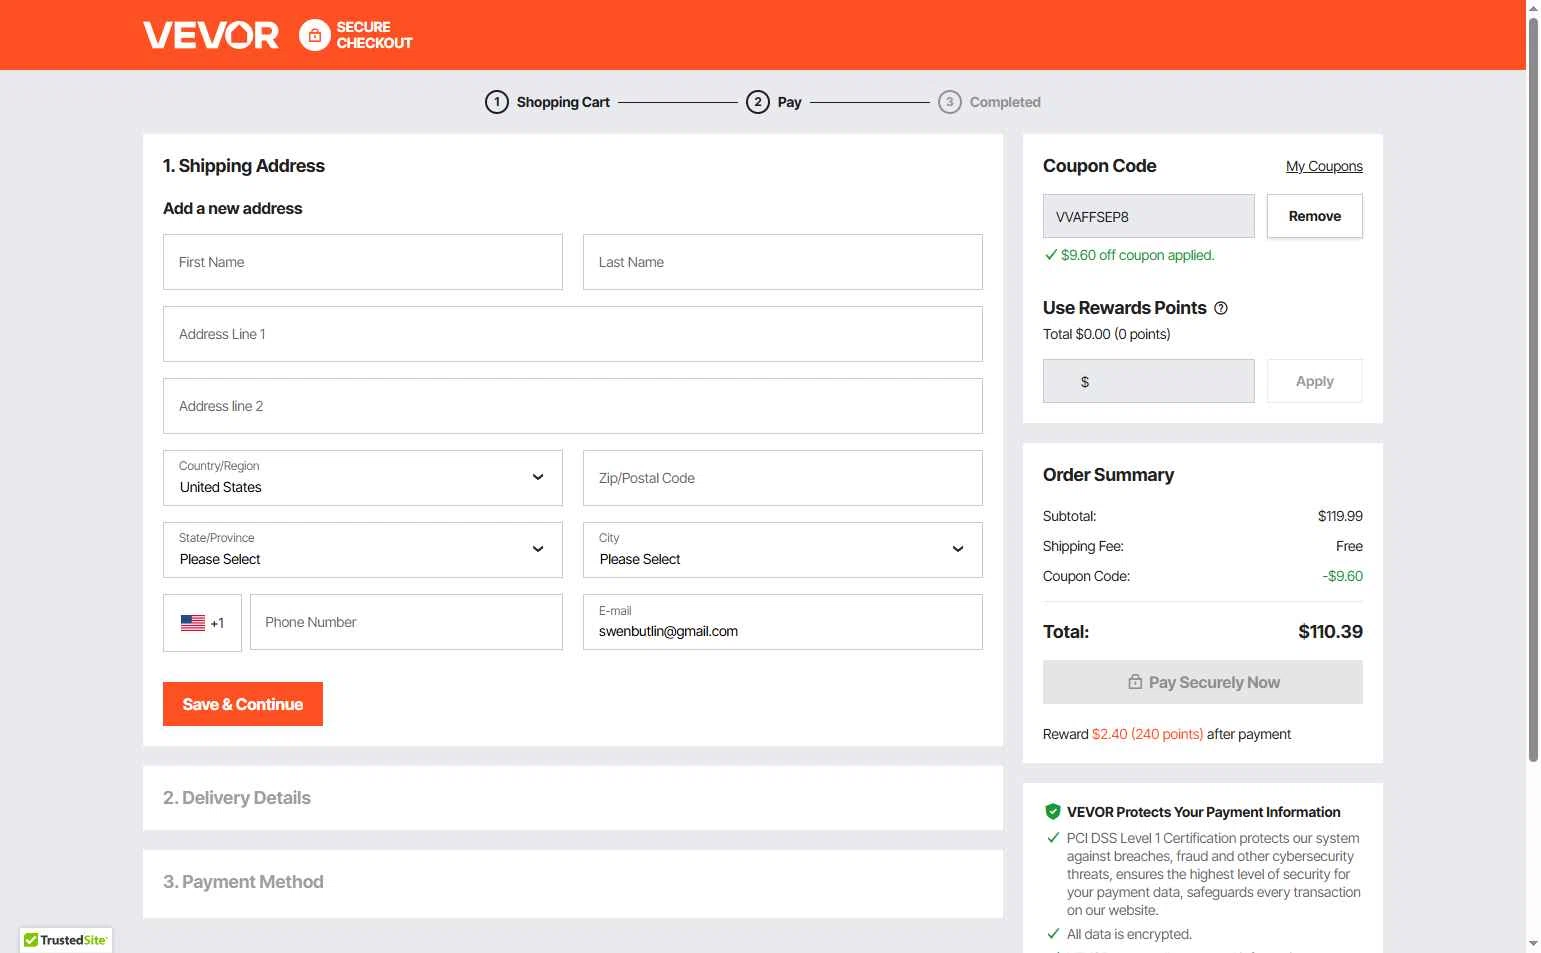Click the TrustedSite badge

pyautogui.click(x=66, y=940)
